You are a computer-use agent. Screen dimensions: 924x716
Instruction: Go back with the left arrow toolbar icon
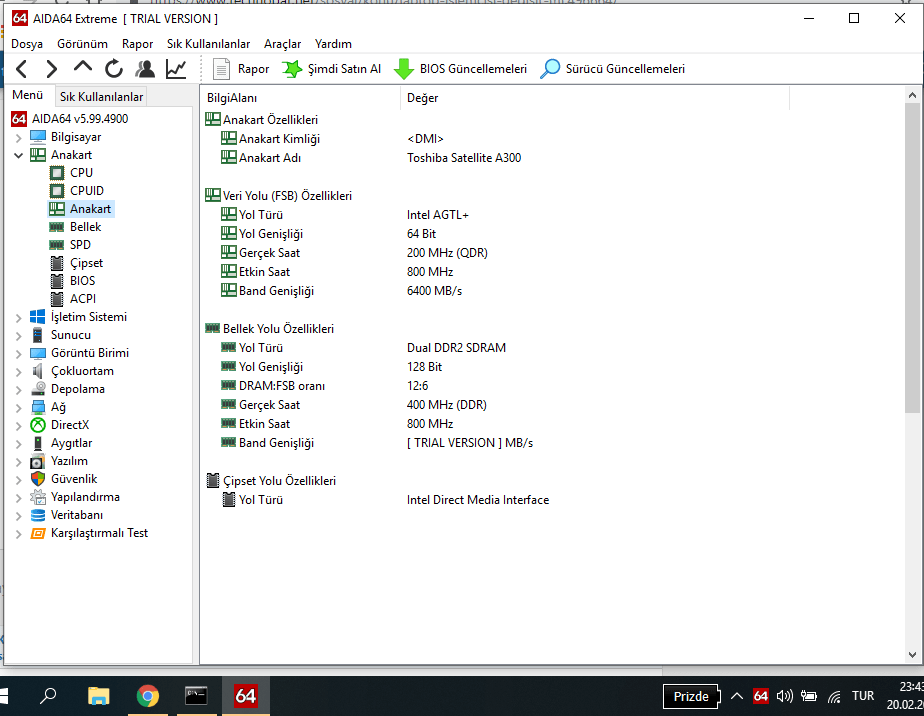[x=22, y=69]
